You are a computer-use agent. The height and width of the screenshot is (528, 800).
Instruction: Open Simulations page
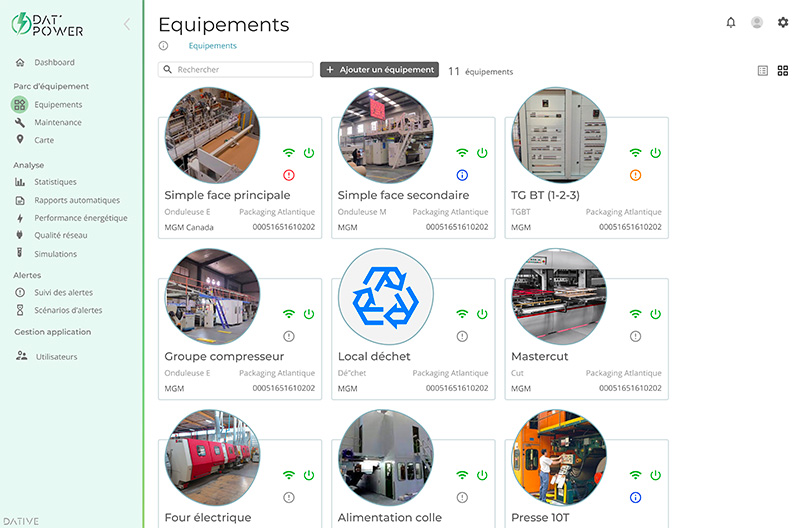click(x=56, y=254)
